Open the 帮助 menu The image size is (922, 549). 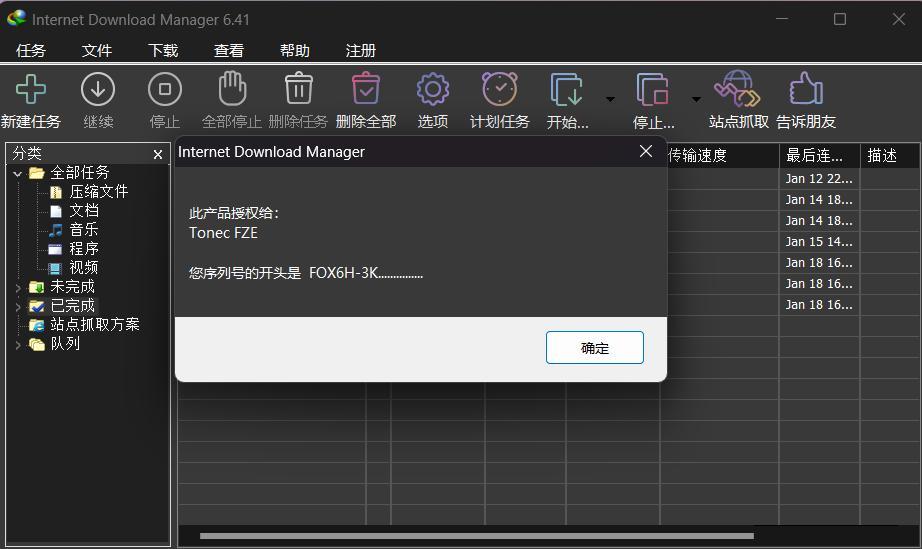294,51
